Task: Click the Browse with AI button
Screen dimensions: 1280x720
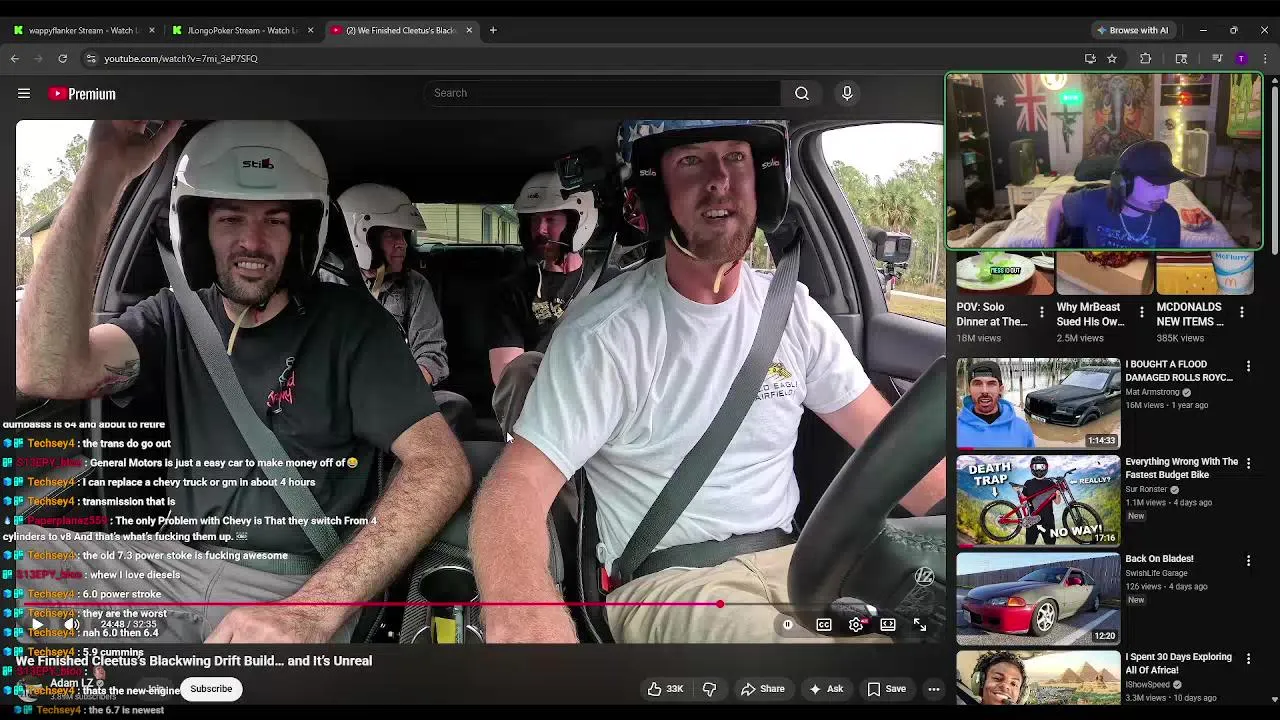Action: pos(1132,30)
